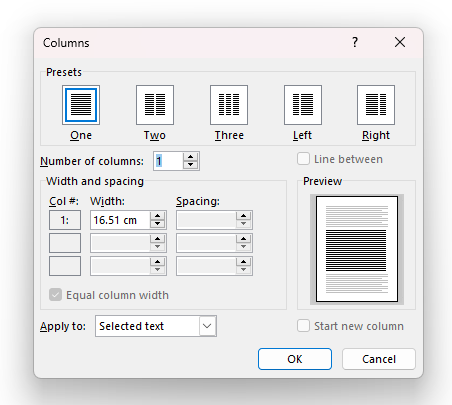Screen dimensions: 452x405
Task: Click the column 1 Spacing field
Action: pos(206,220)
